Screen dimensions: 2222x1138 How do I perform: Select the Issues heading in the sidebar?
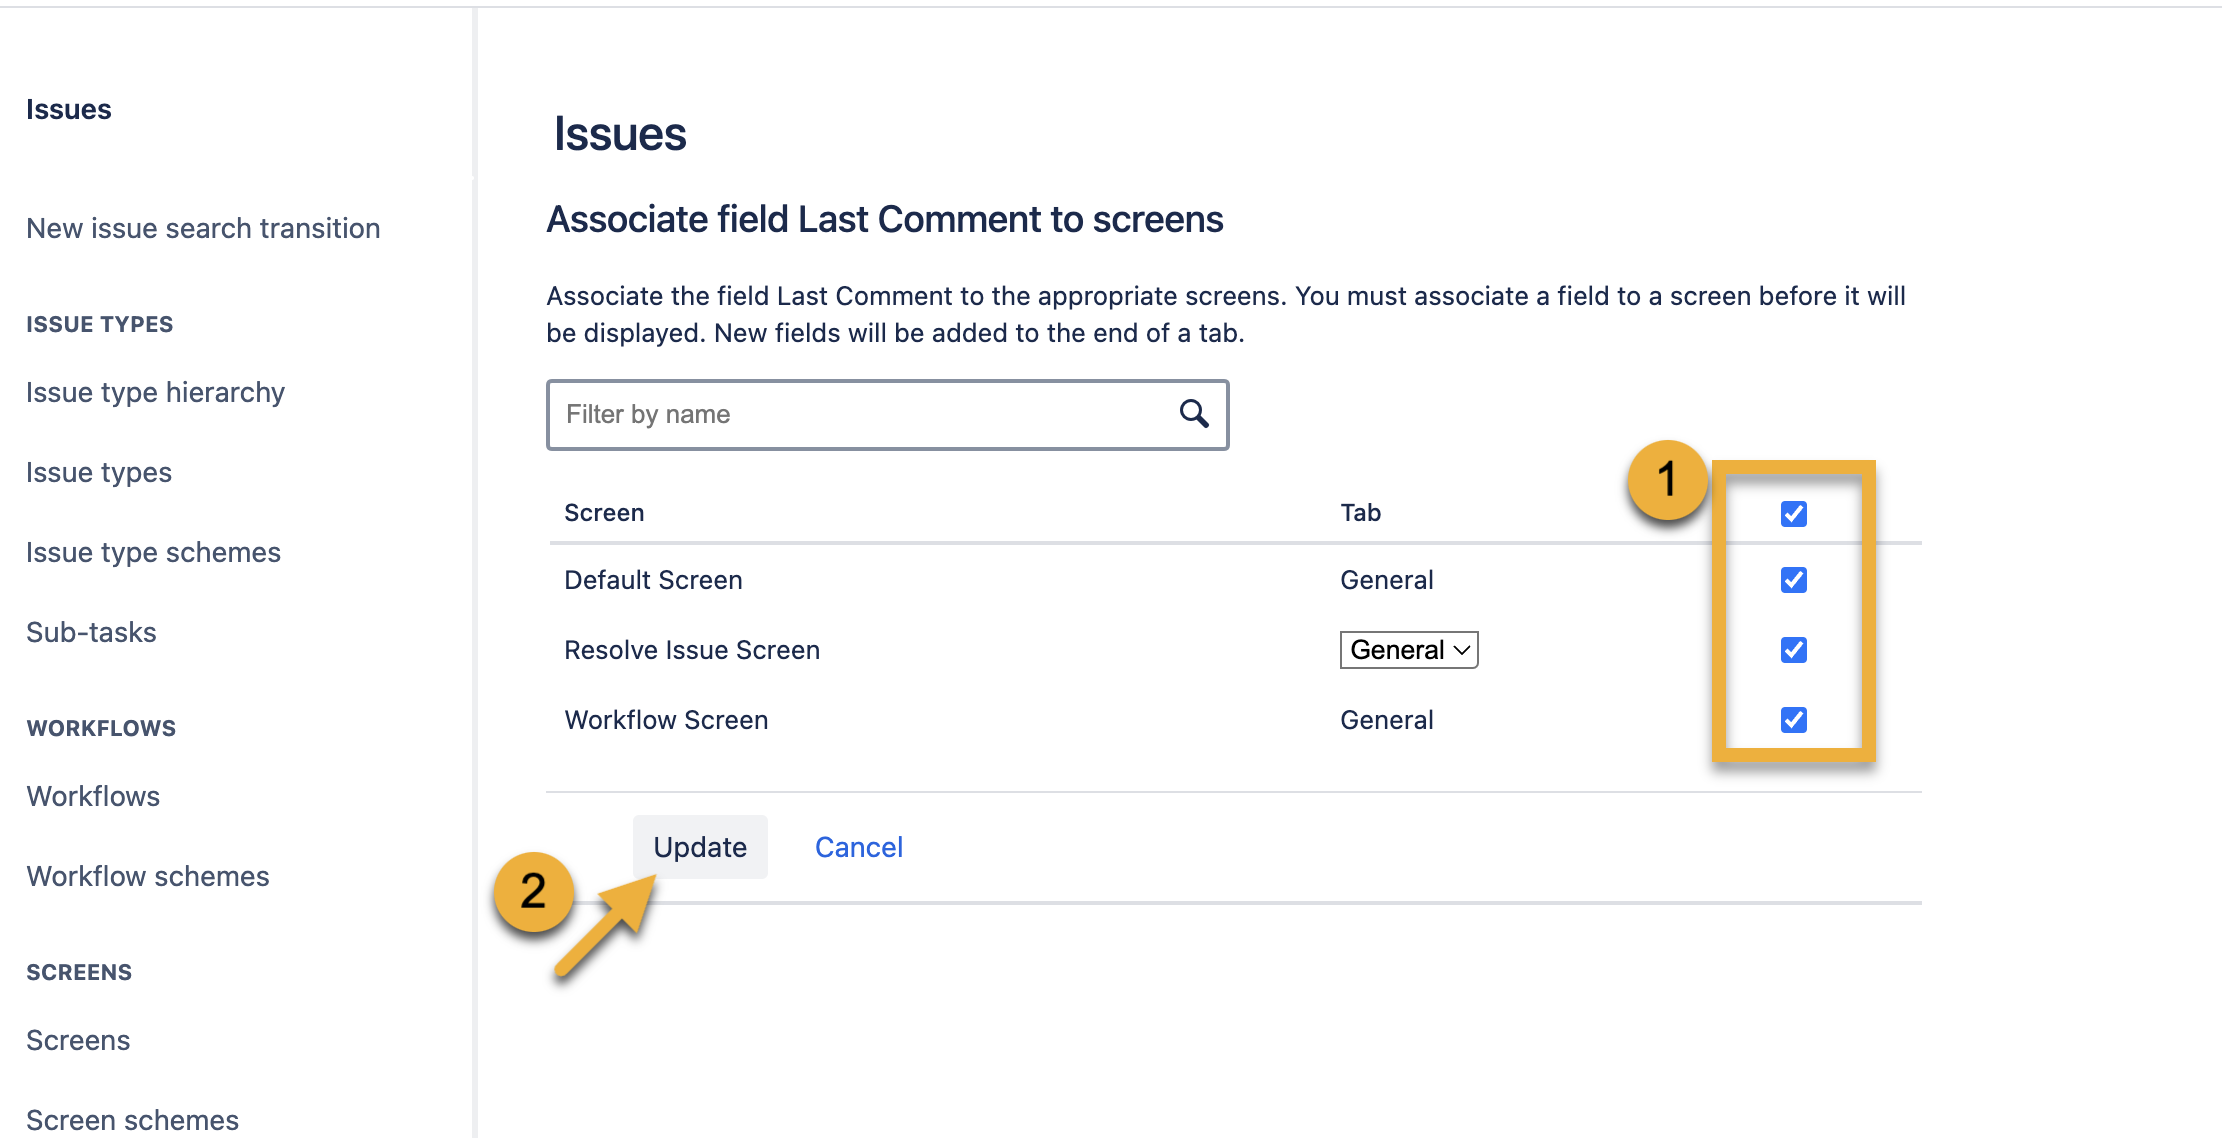(x=68, y=109)
